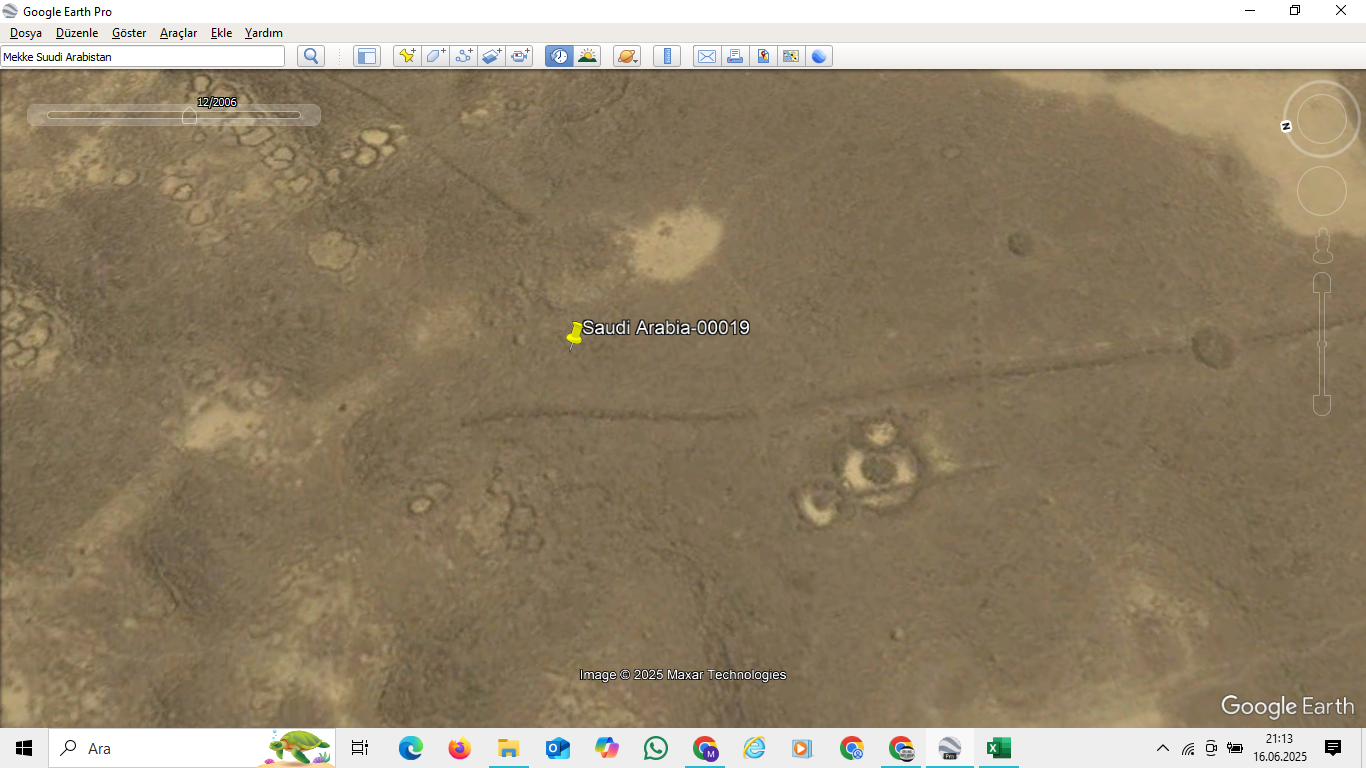Screen dimensions: 1366x768
Task: Click the Look joystick ring control
Action: 1322,119
